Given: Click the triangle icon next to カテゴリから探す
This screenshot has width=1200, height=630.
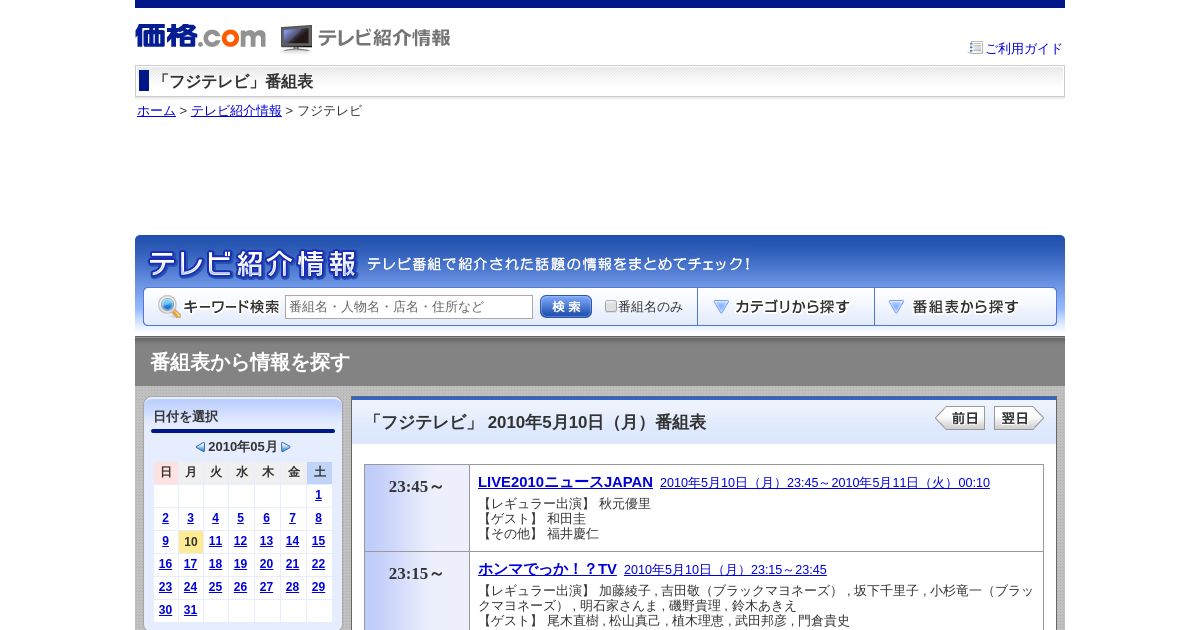Looking at the screenshot, I should (x=721, y=307).
